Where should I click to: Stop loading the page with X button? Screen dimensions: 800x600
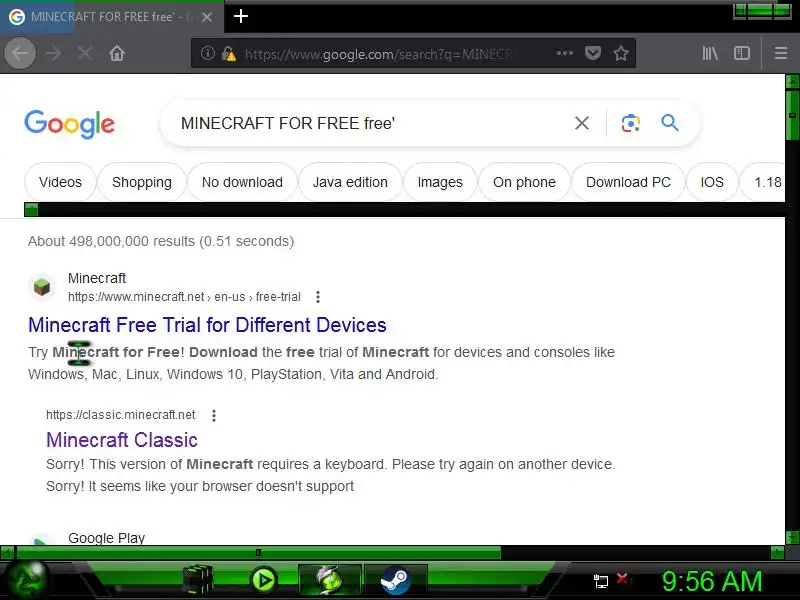click(x=85, y=53)
